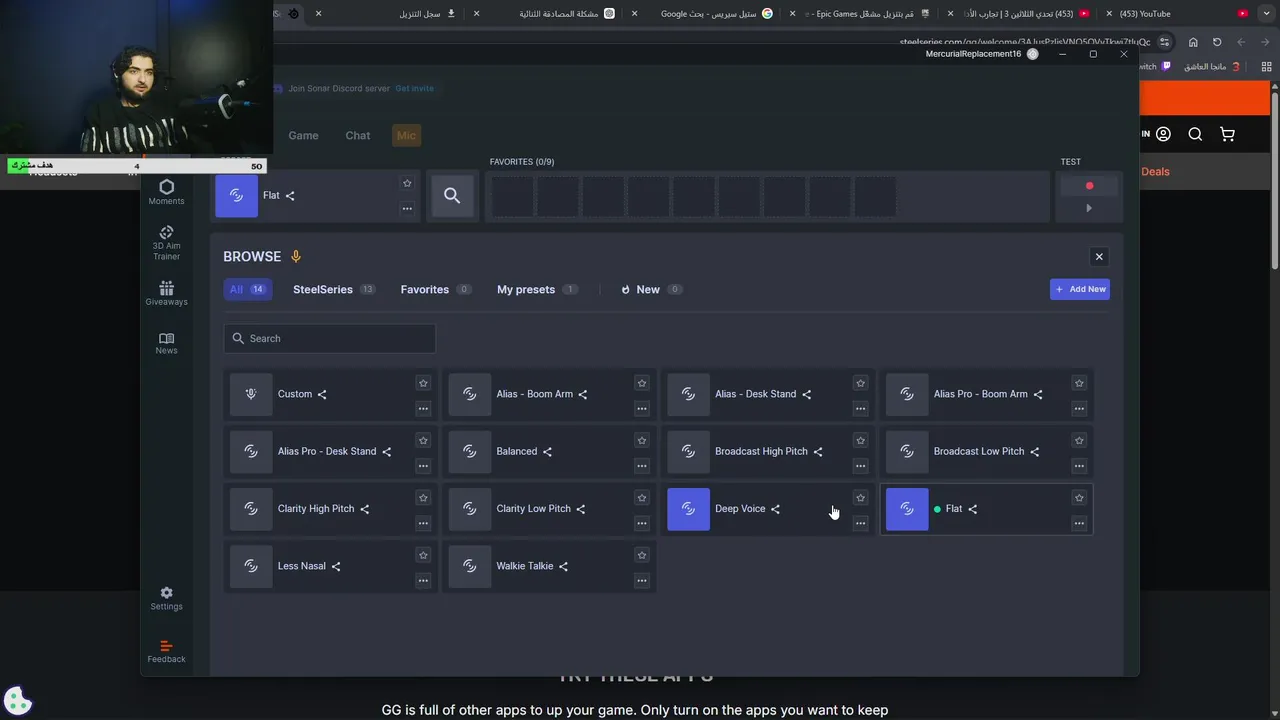Favorite the current Flat preset at top

point(407,183)
